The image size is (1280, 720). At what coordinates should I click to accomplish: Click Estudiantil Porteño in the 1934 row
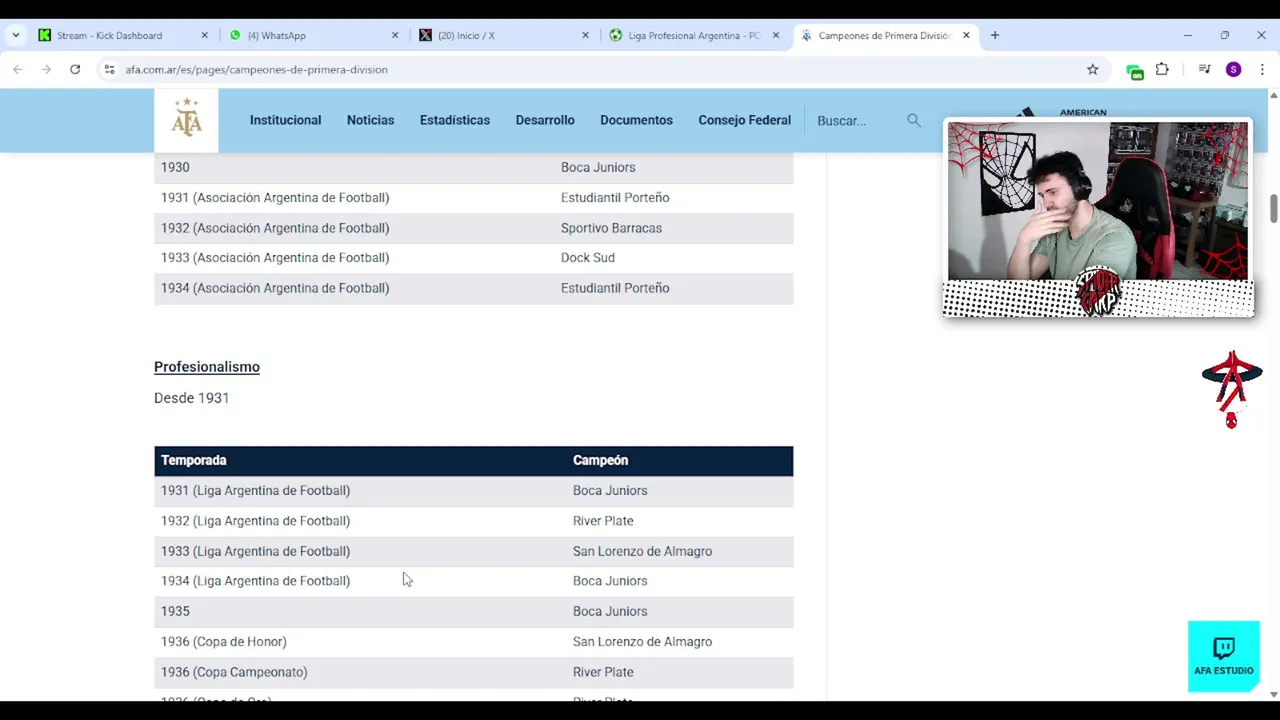tap(615, 288)
